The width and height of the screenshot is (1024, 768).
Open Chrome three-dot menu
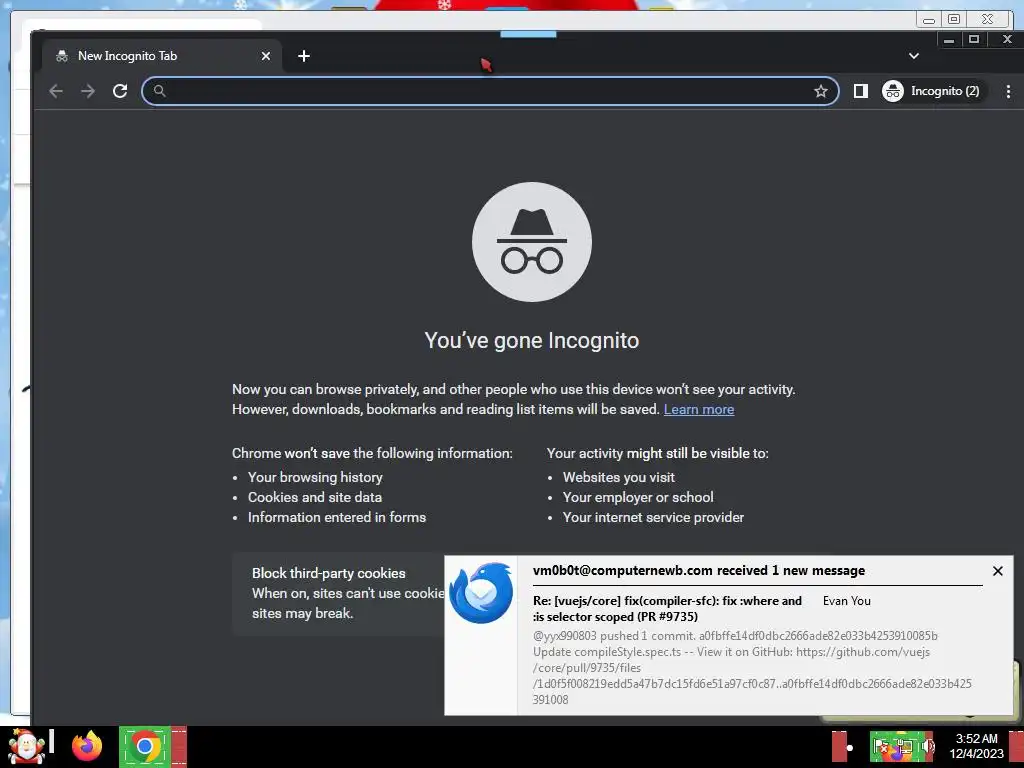click(1008, 91)
